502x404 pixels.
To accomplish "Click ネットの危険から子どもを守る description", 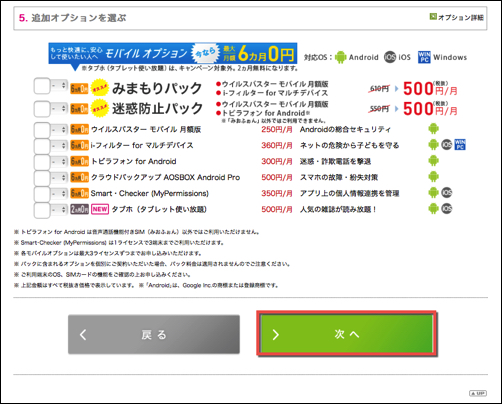I will [349, 145].
